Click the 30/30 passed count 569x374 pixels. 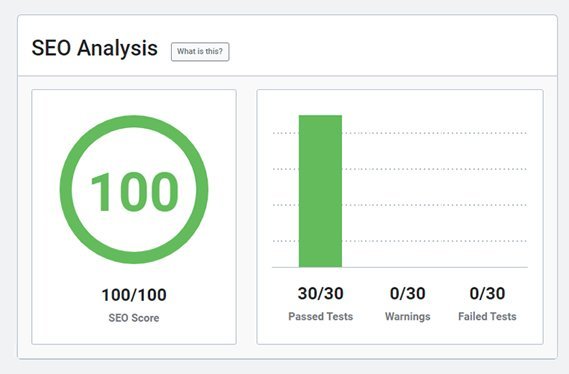pos(320,293)
